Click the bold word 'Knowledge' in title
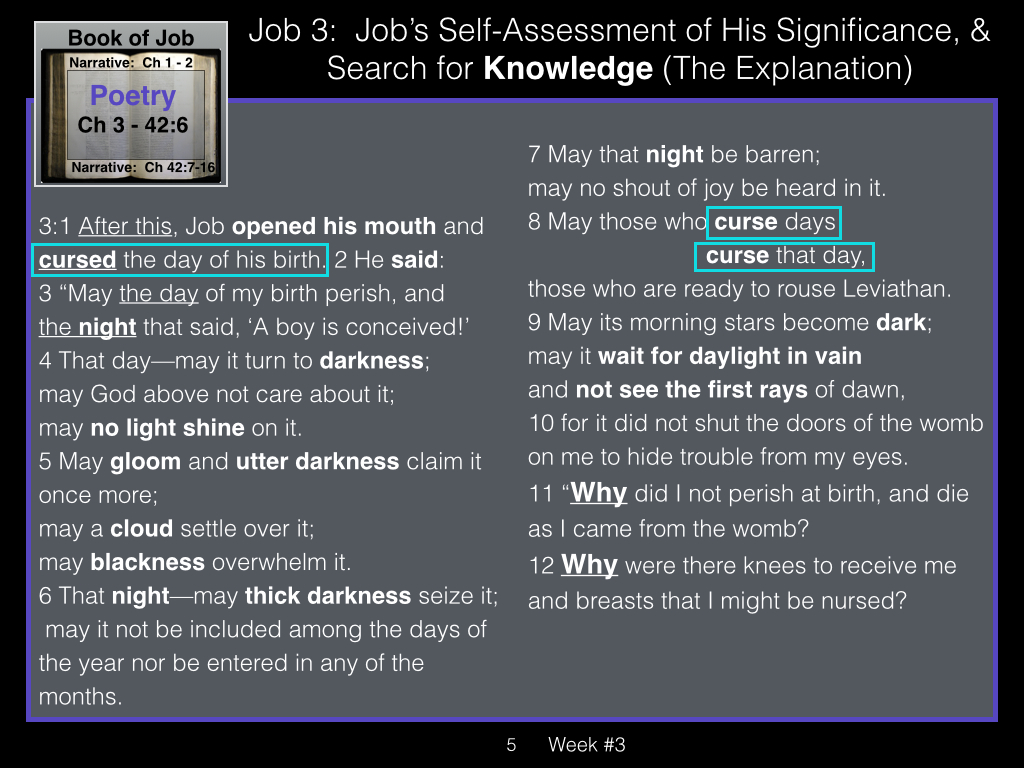 [x=568, y=69]
